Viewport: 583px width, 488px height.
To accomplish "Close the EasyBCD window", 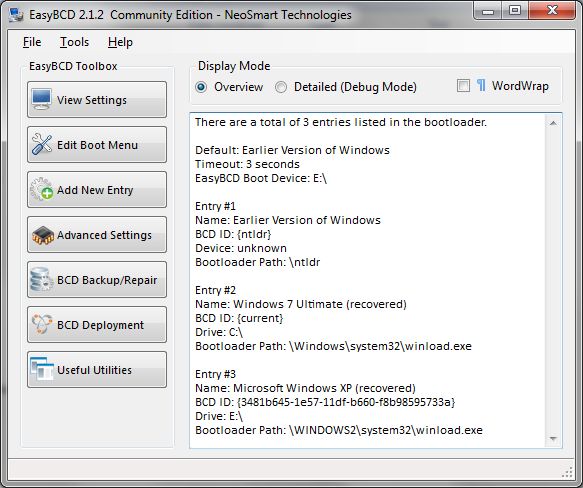I will pyautogui.click(x=552, y=11).
